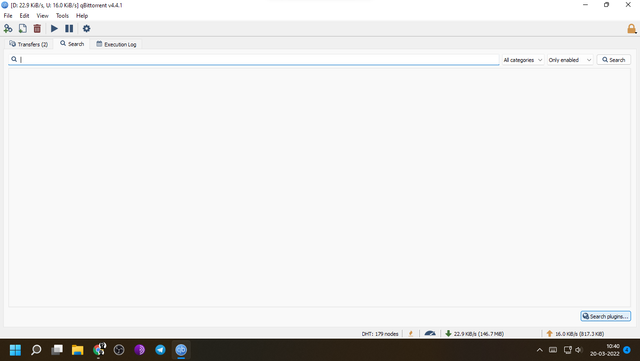Click the Add torrent link toolbar icon
This screenshot has height=361, width=640.
pos(8,29)
